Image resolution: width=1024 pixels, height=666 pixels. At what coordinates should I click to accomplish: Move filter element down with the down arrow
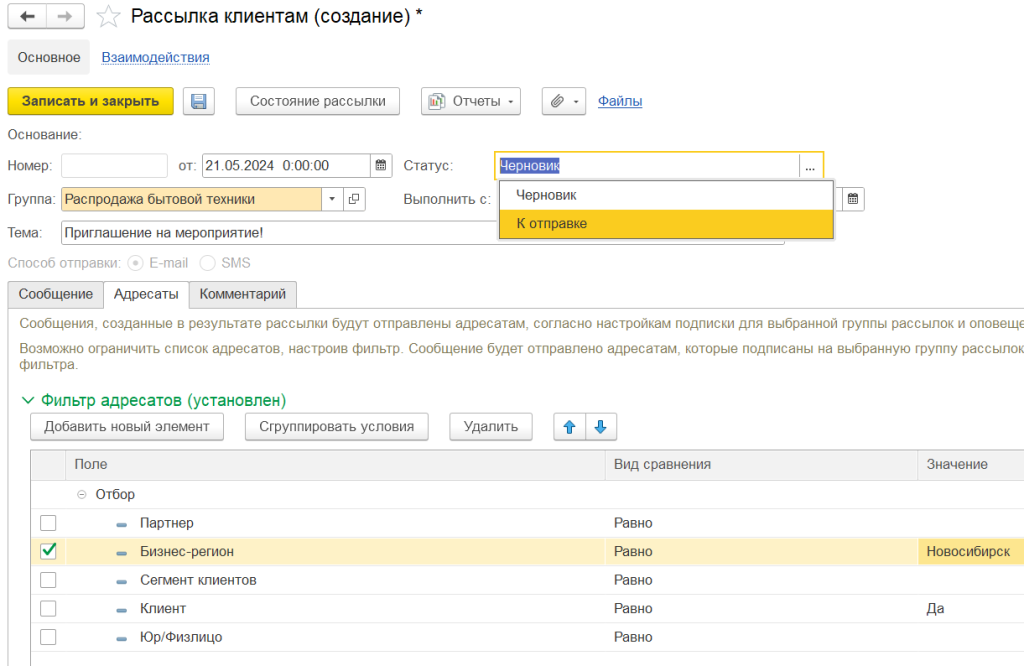(600, 427)
